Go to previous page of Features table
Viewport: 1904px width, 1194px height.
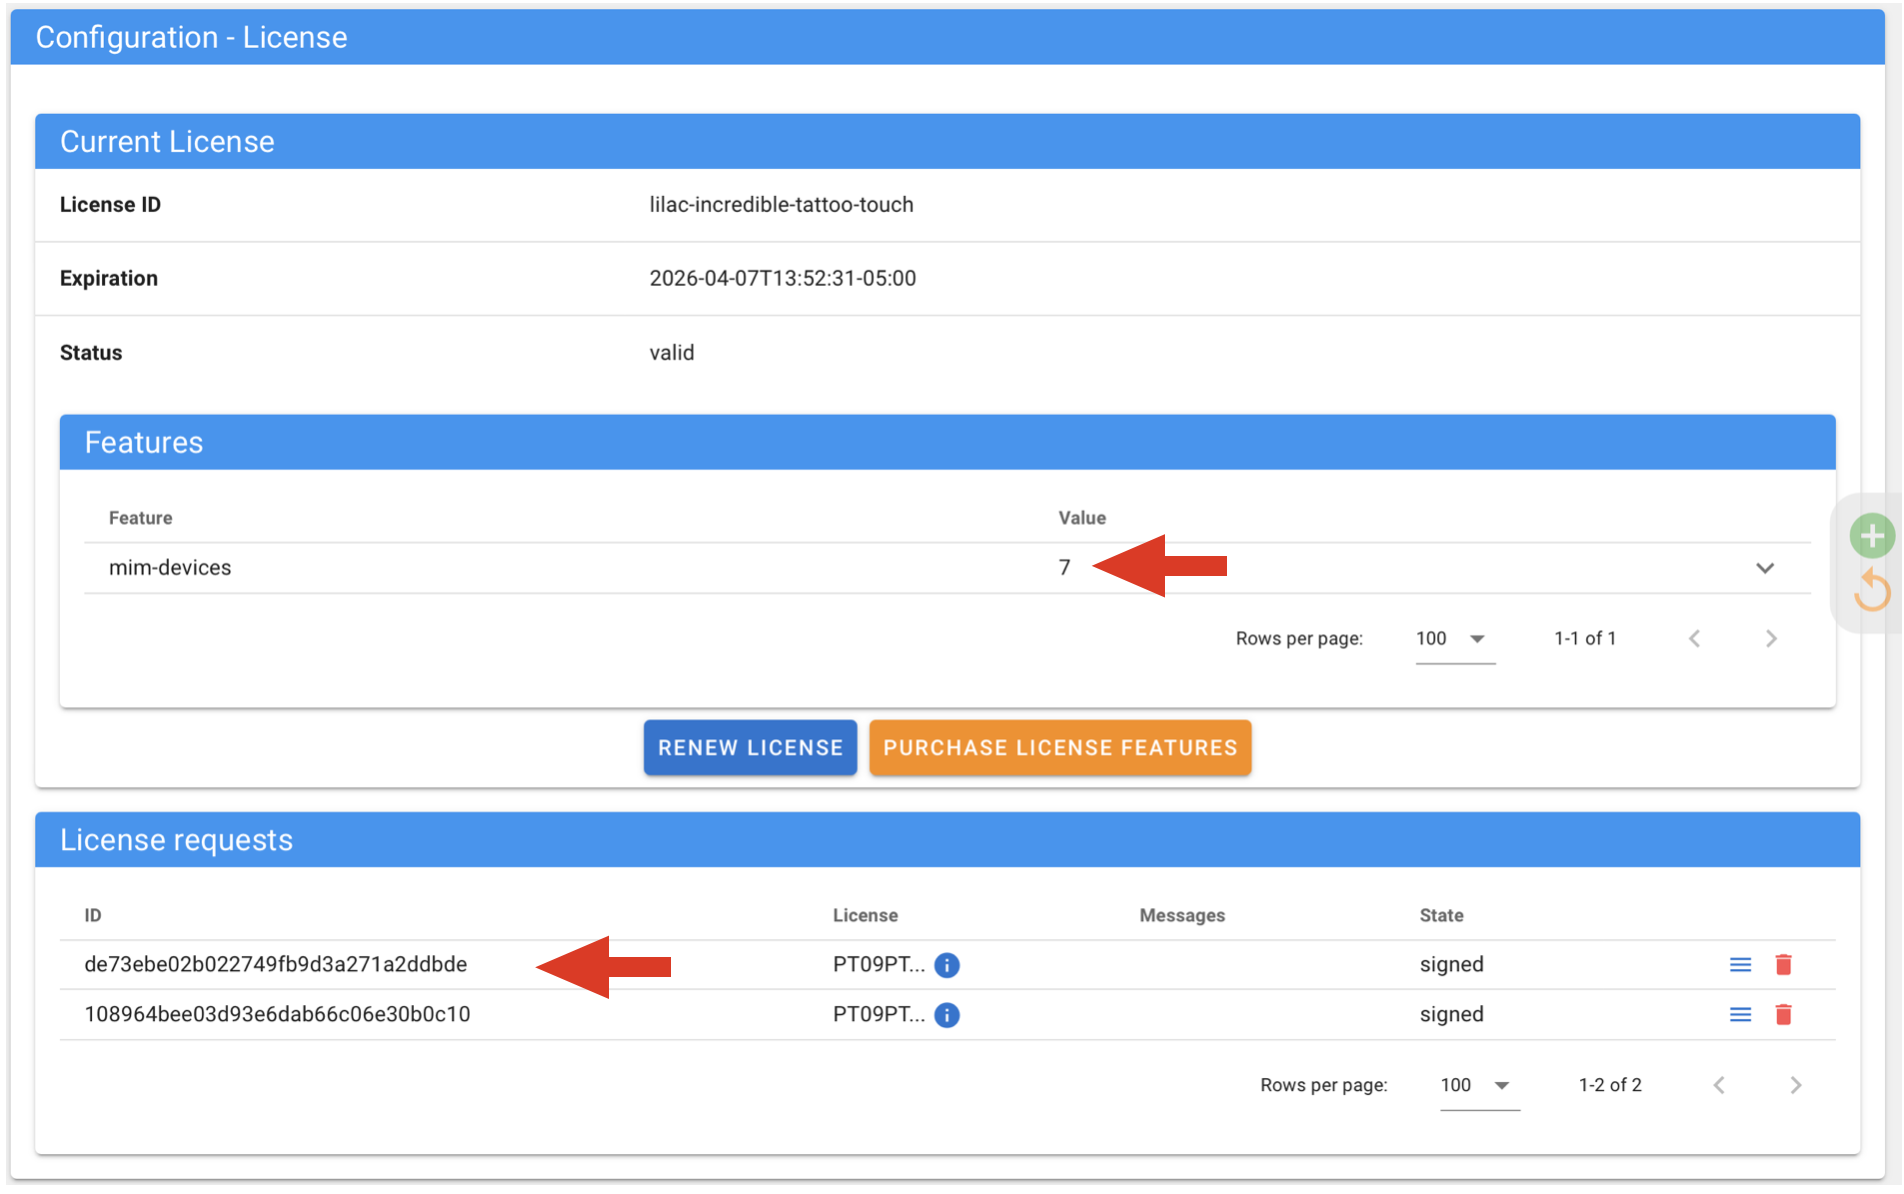point(1695,639)
